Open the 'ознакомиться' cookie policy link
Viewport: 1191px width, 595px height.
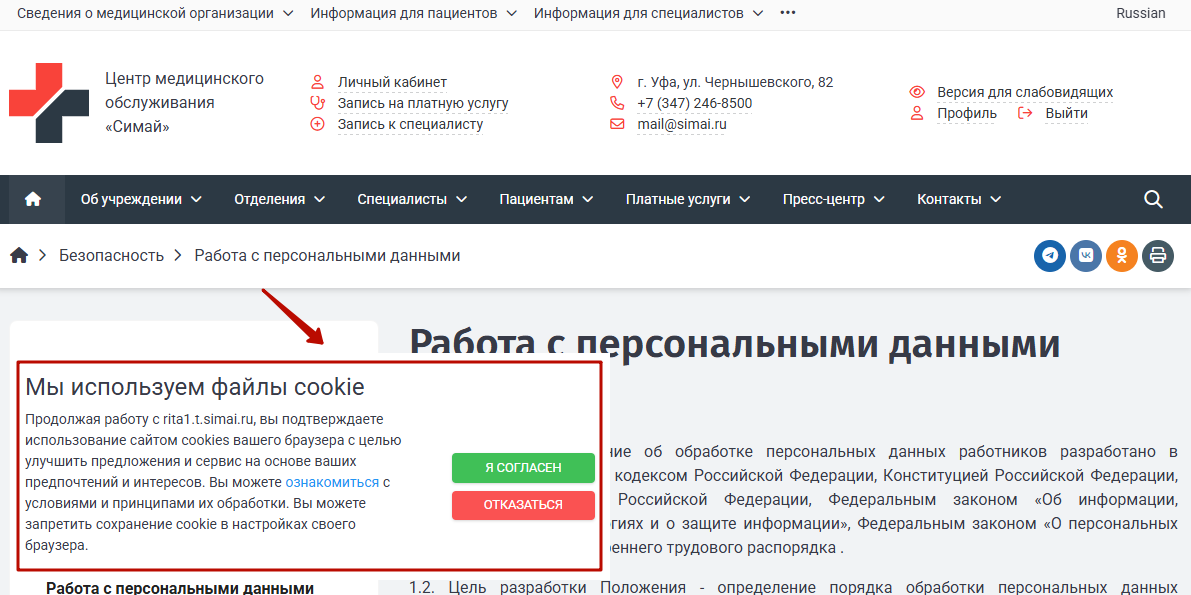[332, 482]
